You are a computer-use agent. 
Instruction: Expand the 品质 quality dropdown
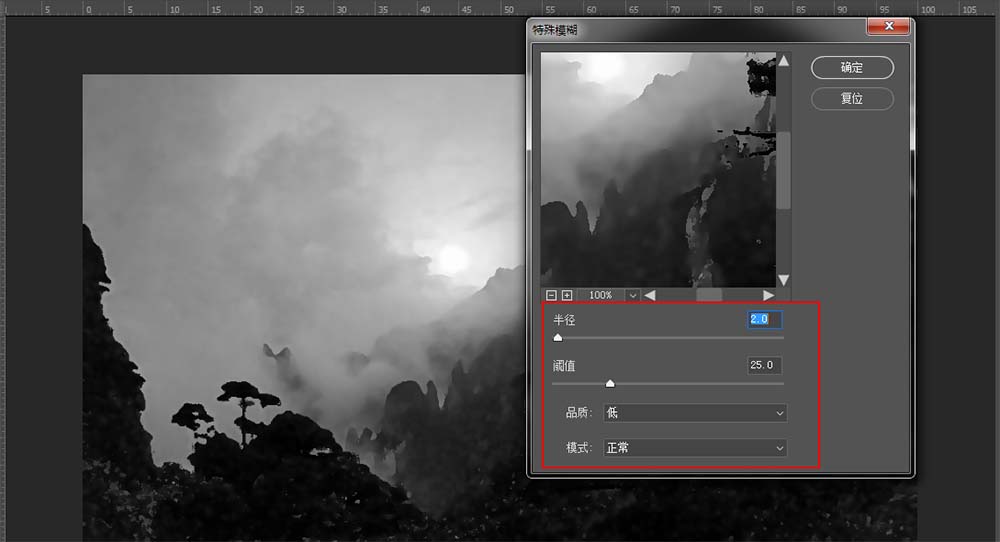694,413
